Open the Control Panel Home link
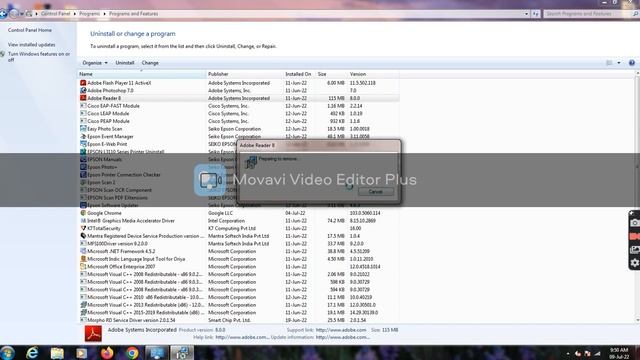This screenshot has height=360, width=640. [30, 30]
